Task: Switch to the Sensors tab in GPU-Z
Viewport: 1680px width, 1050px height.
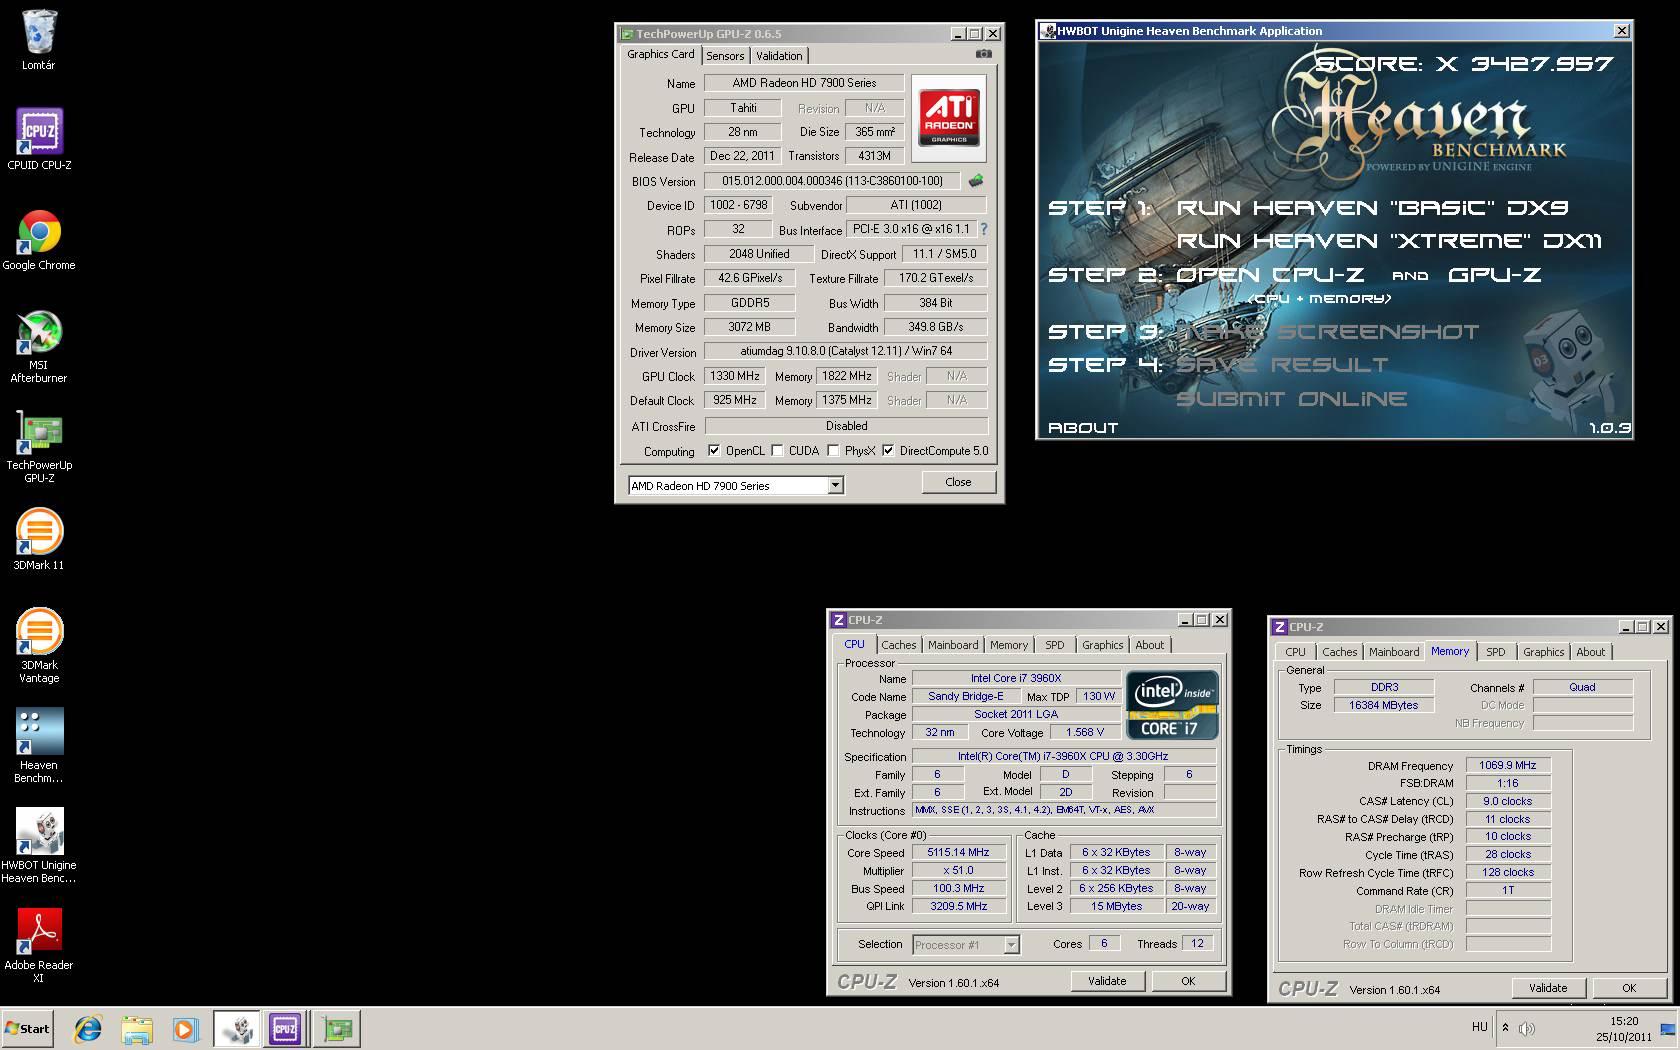Action: [725, 56]
